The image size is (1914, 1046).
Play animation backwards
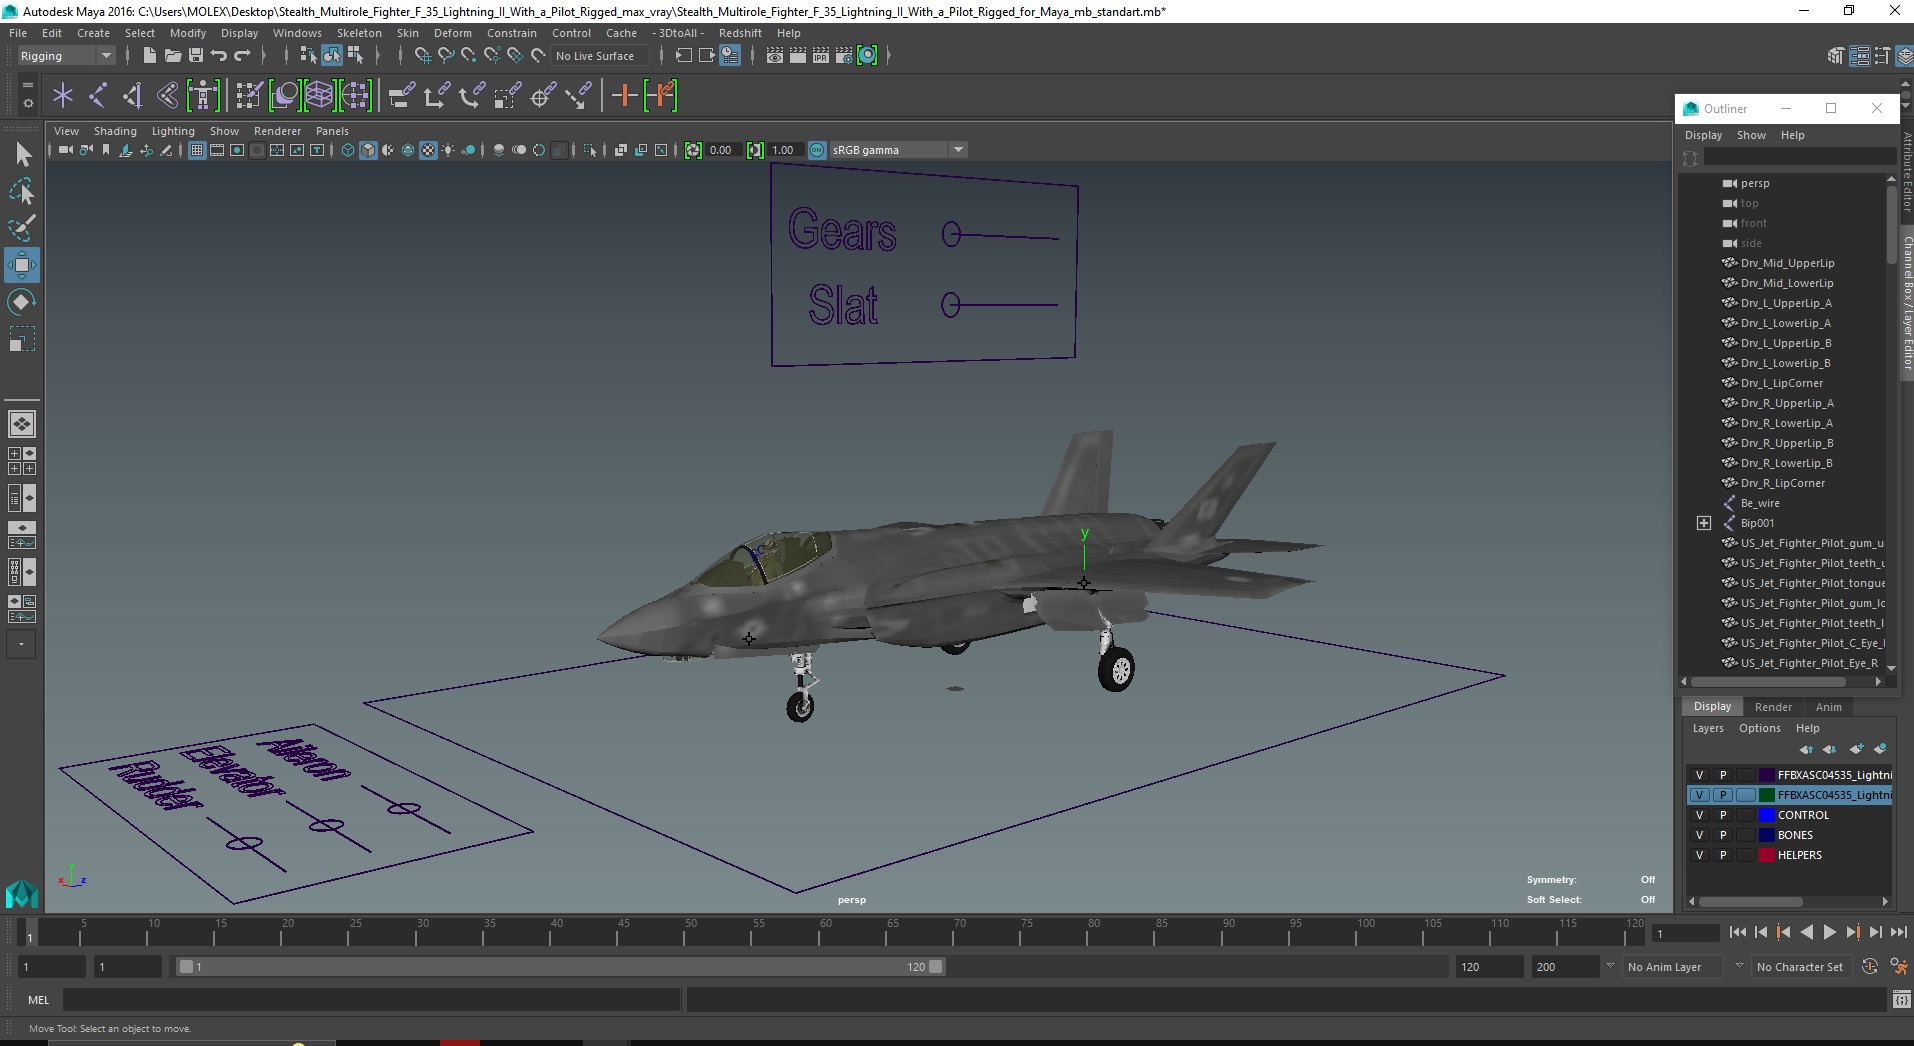pyautogui.click(x=1806, y=932)
